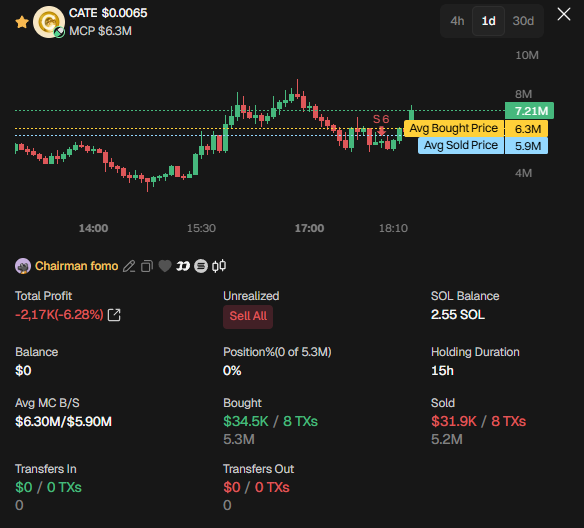The image size is (584, 528).
Task: Click the Avg Sold Price label
Action: click(x=461, y=146)
